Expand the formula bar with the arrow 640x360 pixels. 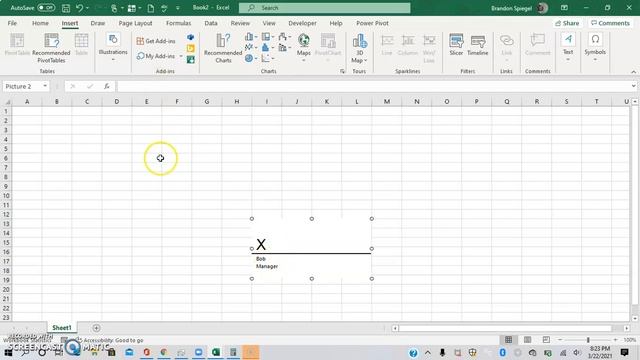(x=633, y=86)
